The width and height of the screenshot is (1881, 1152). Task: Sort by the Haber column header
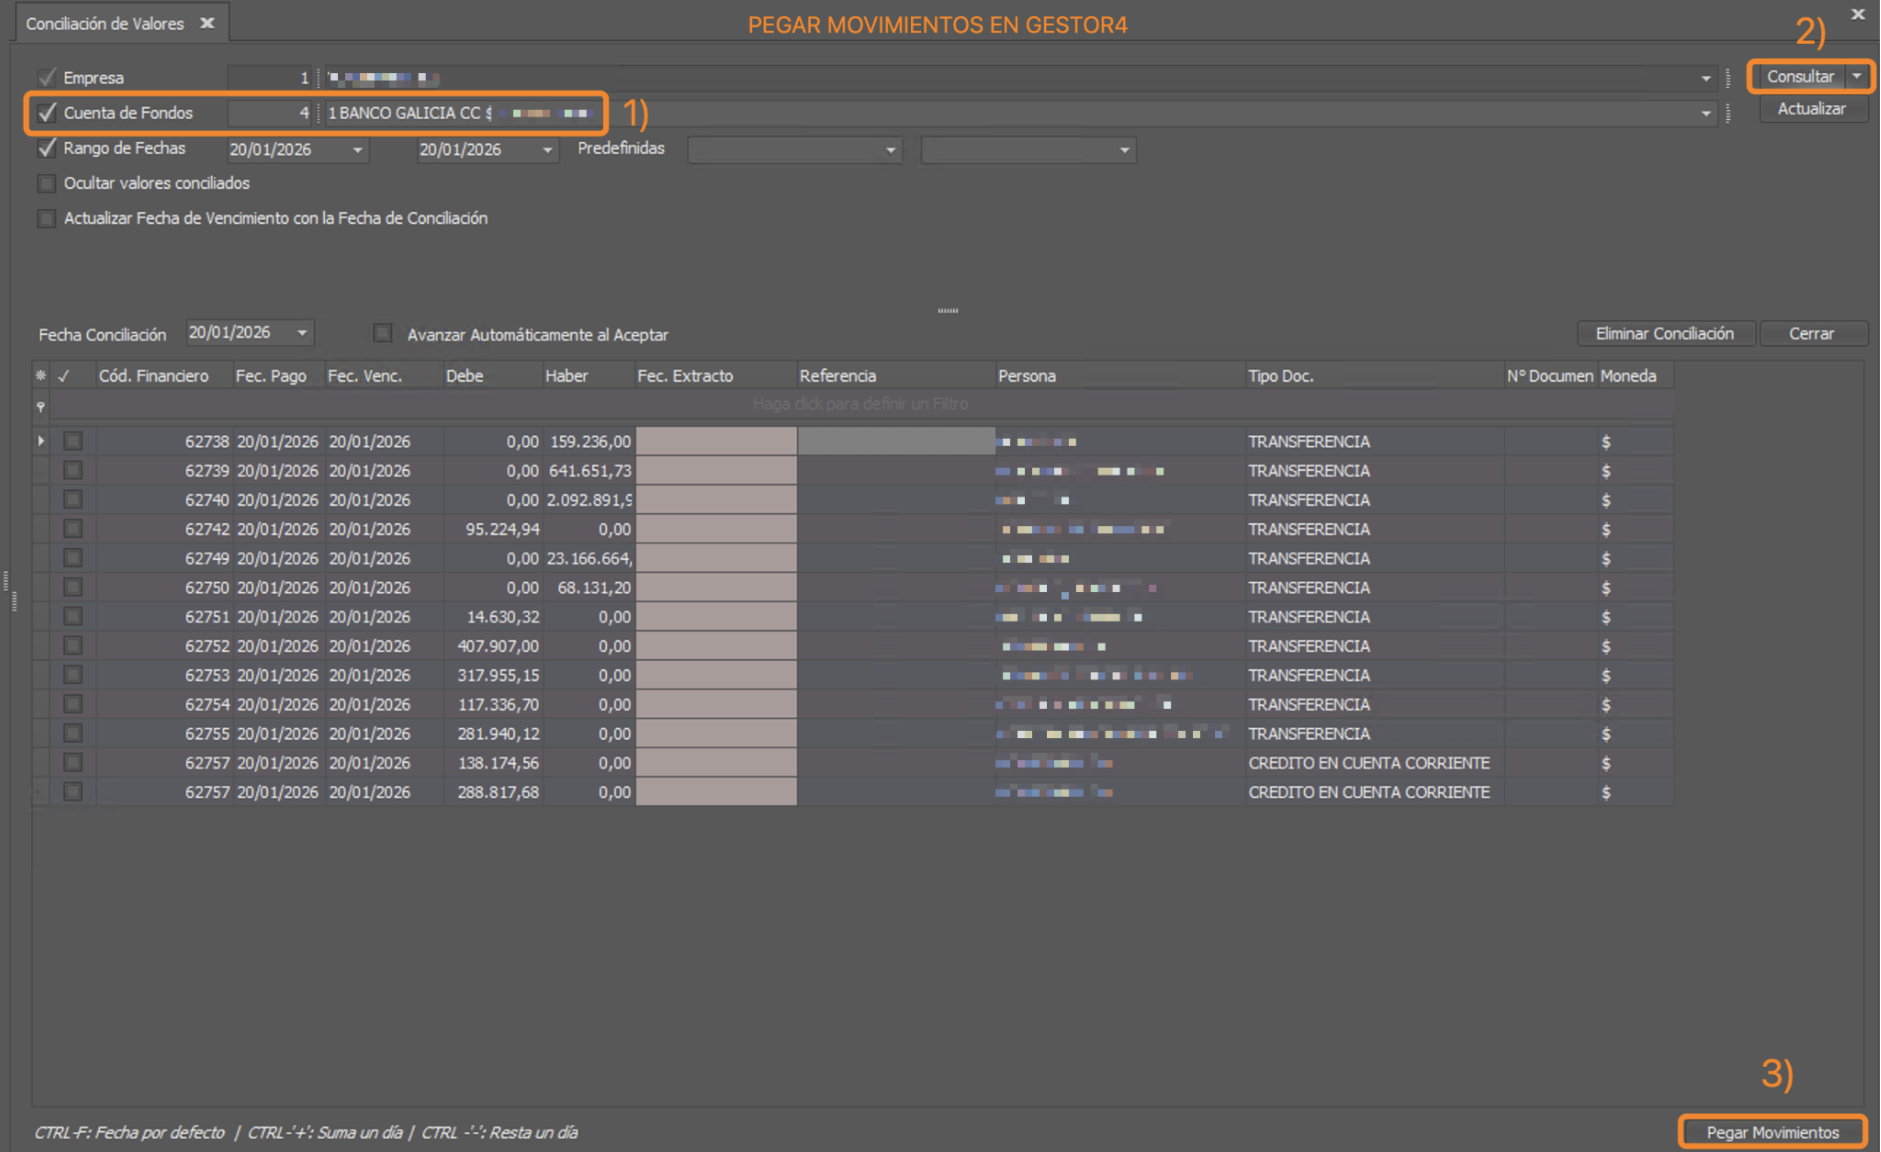click(x=567, y=376)
